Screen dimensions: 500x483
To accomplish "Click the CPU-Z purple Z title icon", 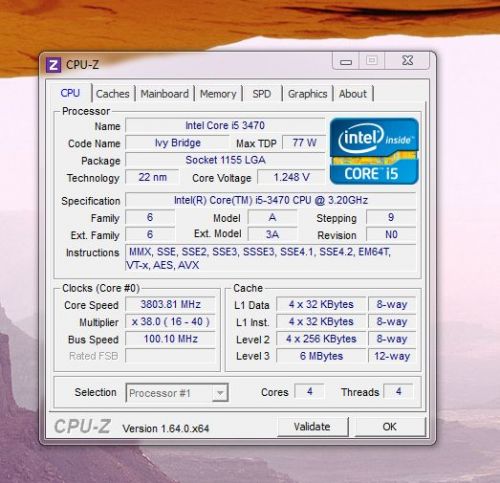I will click(53, 65).
